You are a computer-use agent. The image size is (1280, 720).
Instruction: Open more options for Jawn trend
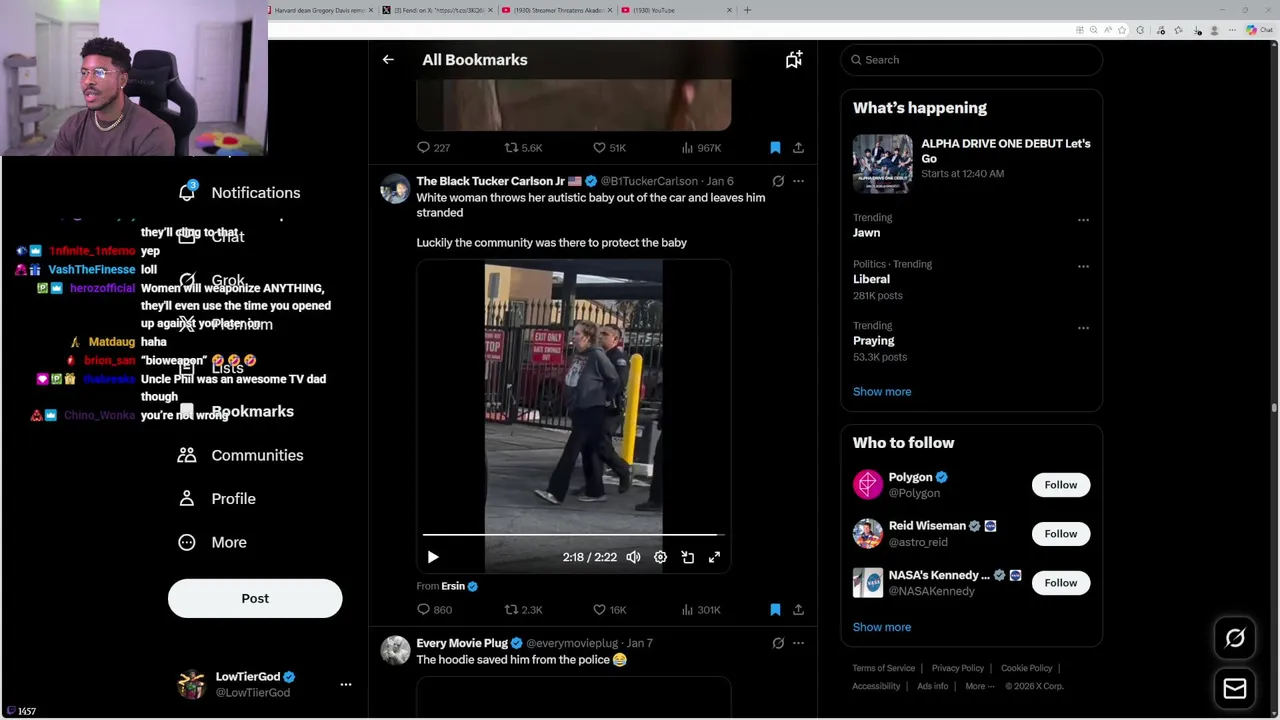1083,220
